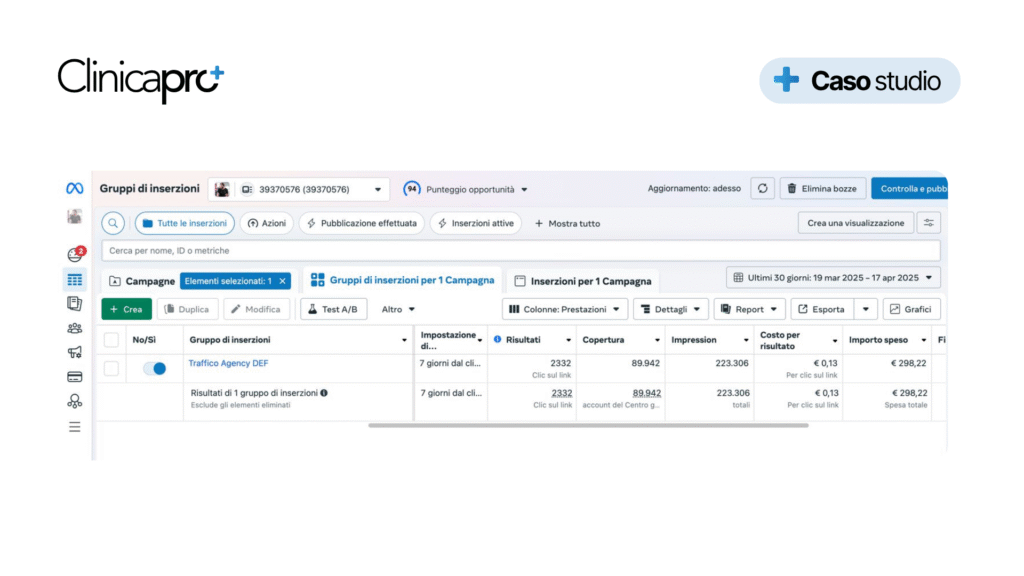The image size is (1024, 576).
Task: Click Mostra tutto filters
Action: click(568, 223)
